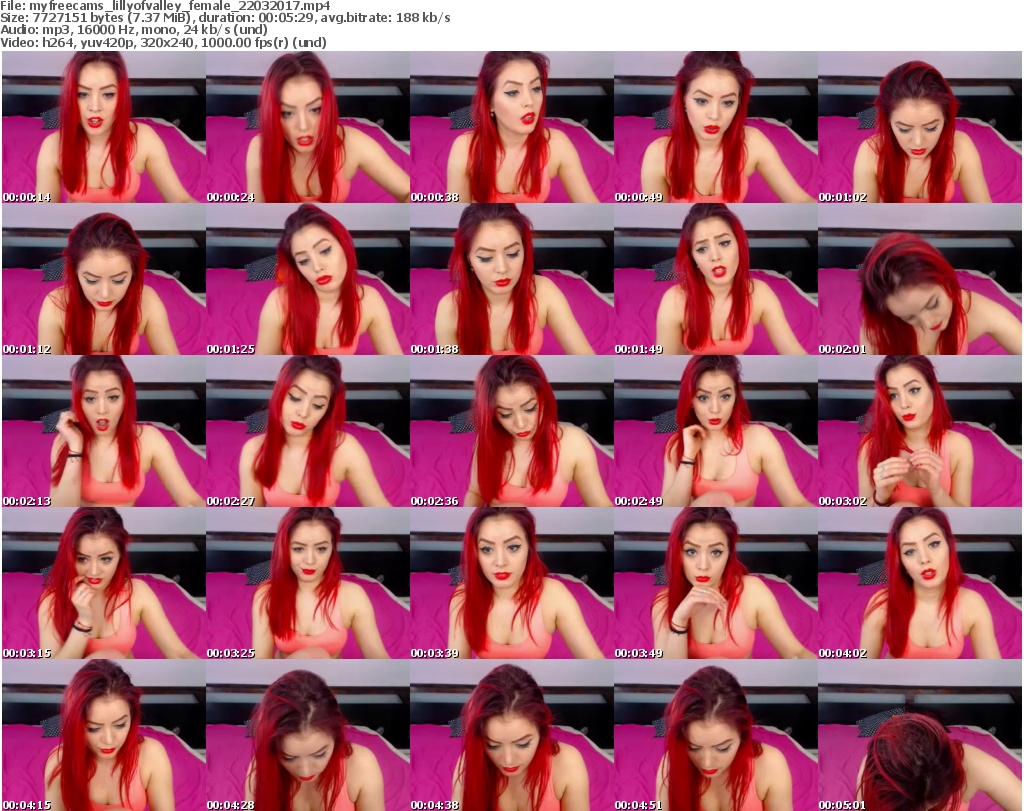Pick the frame timestamped 00:03:02
This screenshot has width=1024, height=811.
click(x=920, y=432)
